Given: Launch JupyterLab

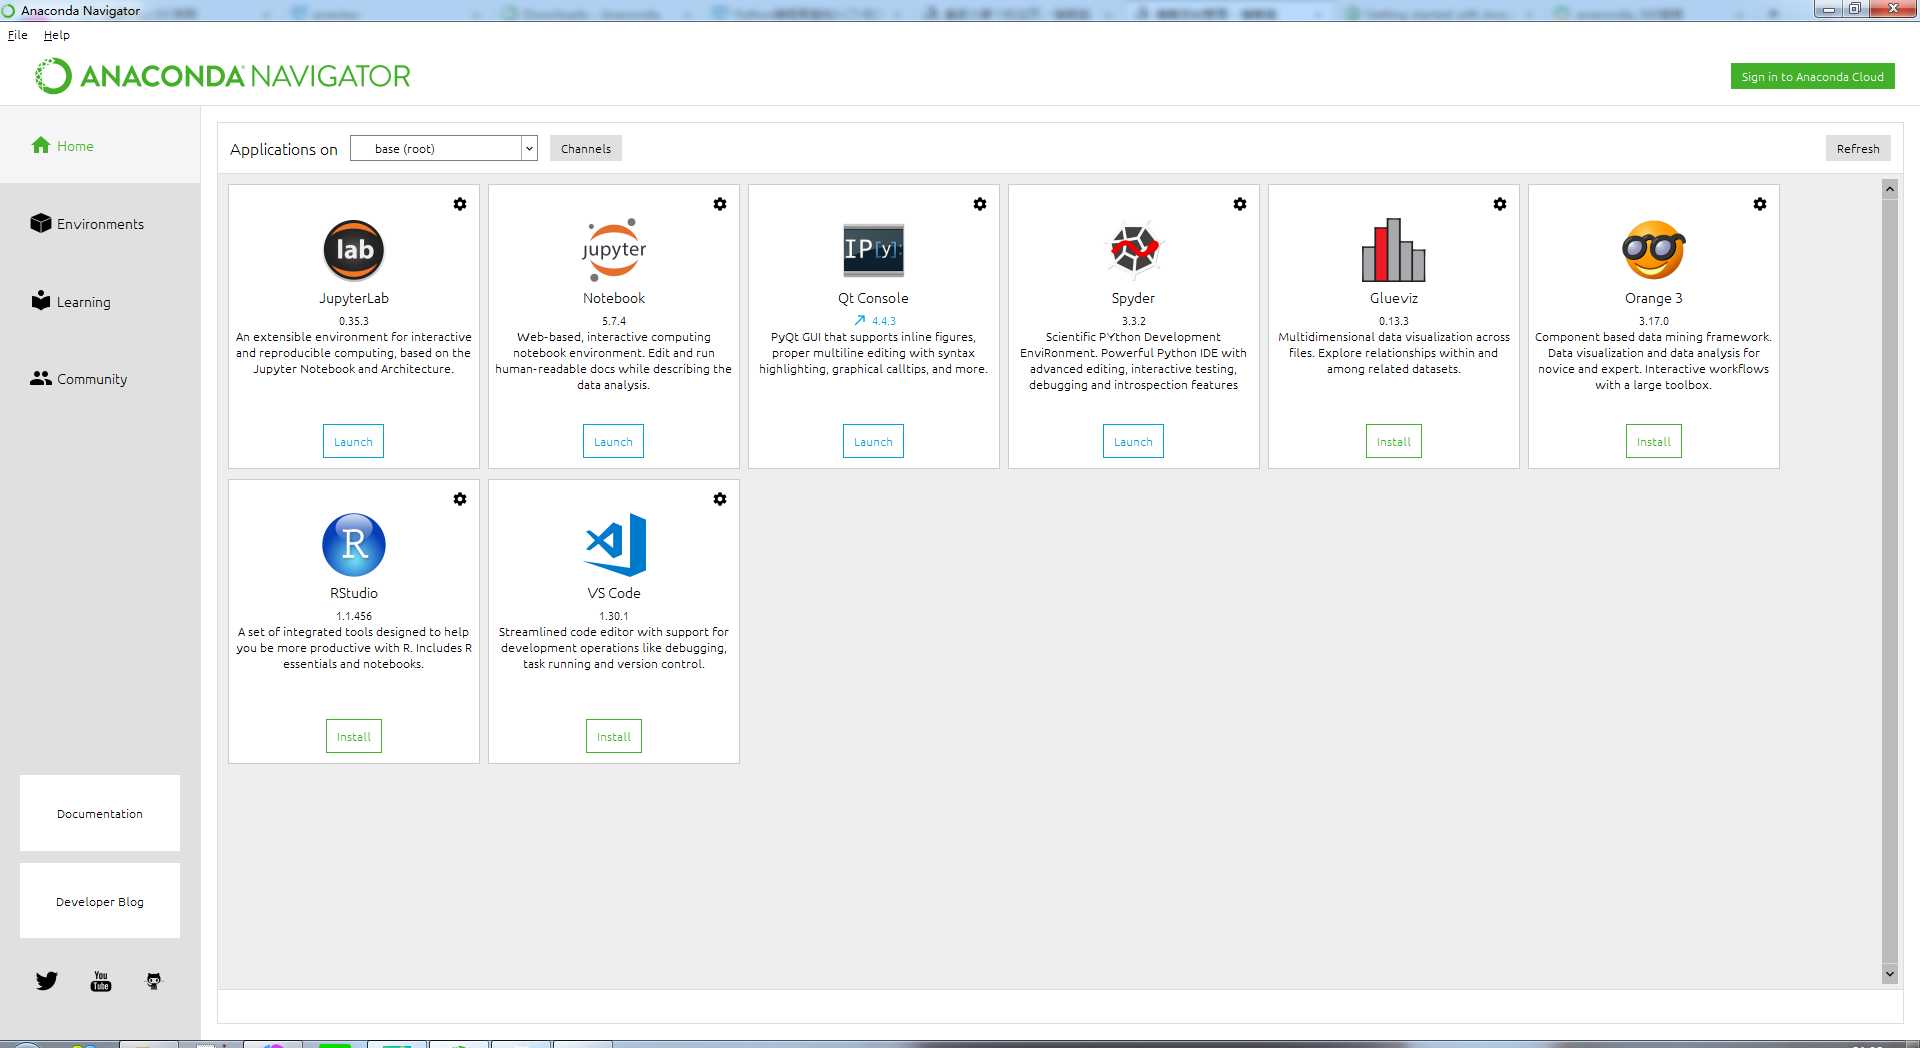Looking at the screenshot, I should coord(353,442).
